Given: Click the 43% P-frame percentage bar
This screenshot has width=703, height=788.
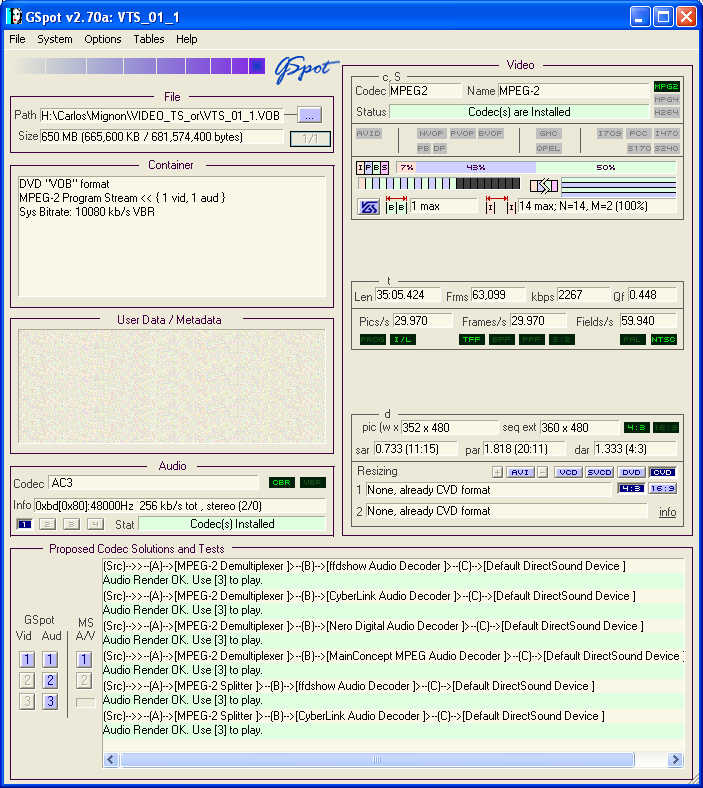Looking at the screenshot, I should (x=475, y=167).
